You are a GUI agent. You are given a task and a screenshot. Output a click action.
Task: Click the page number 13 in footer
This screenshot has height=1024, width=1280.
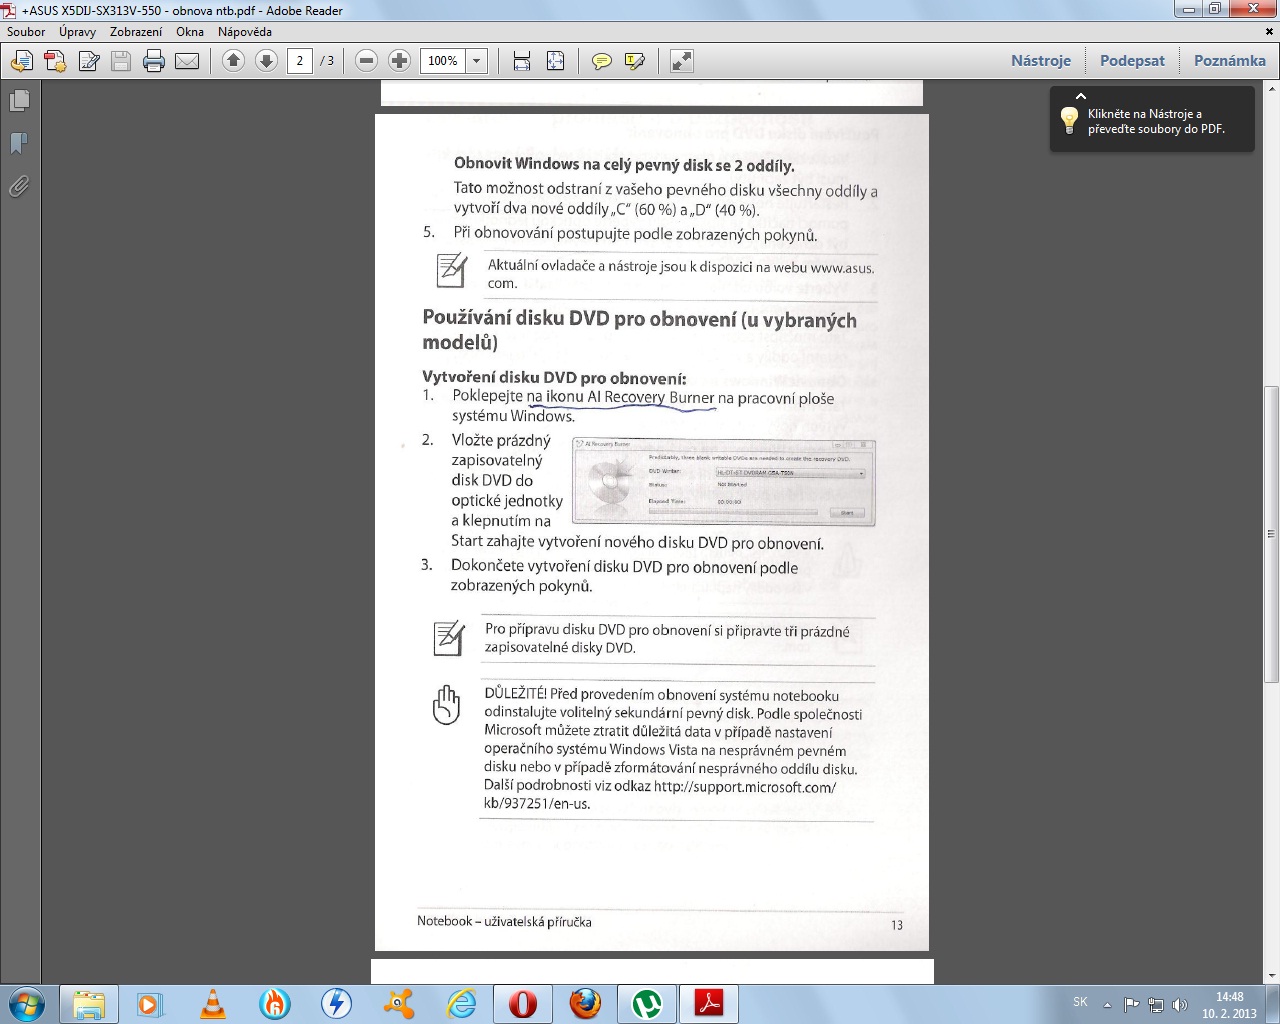coord(897,925)
